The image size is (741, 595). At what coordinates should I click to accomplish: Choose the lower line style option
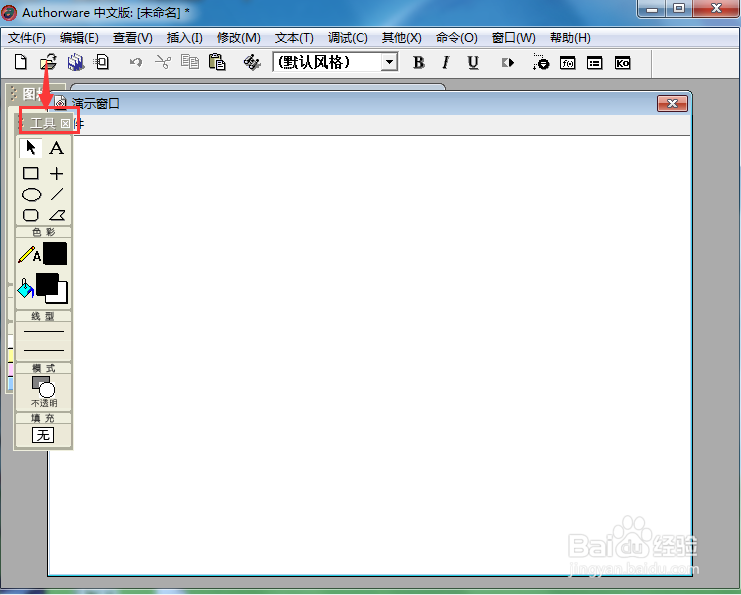(43, 350)
